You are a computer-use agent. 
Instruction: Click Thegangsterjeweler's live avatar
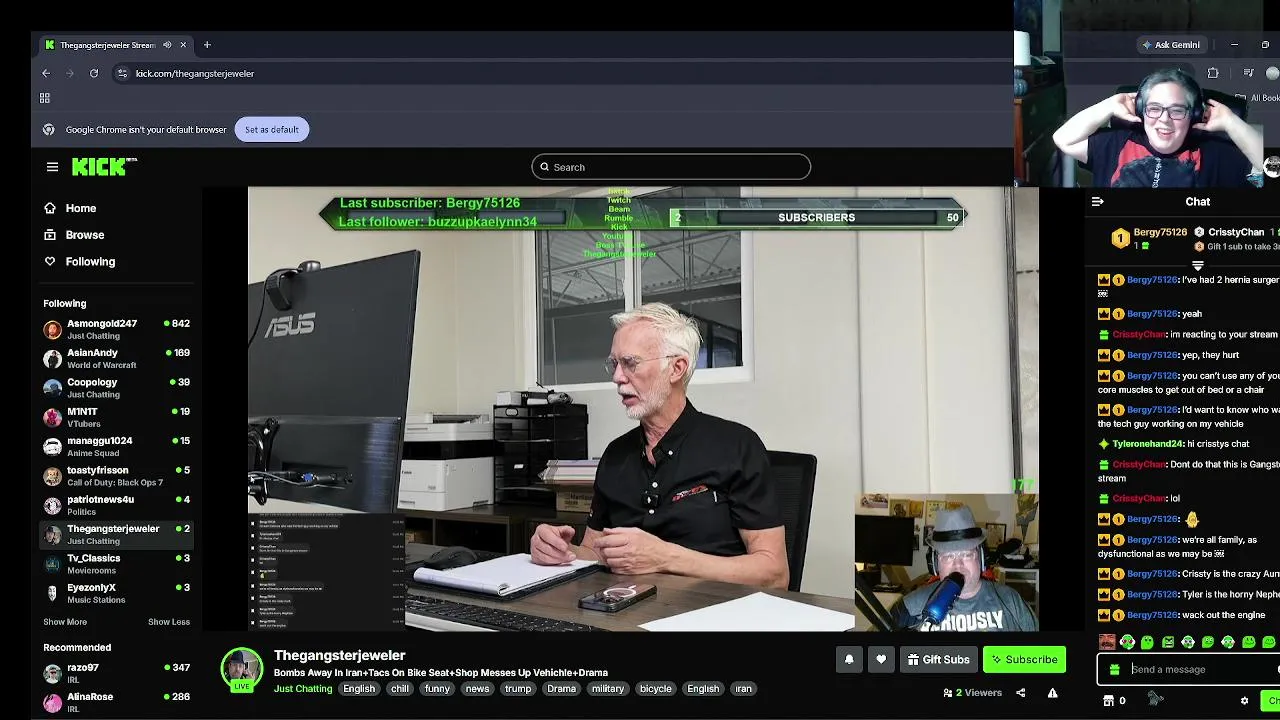click(241, 669)
